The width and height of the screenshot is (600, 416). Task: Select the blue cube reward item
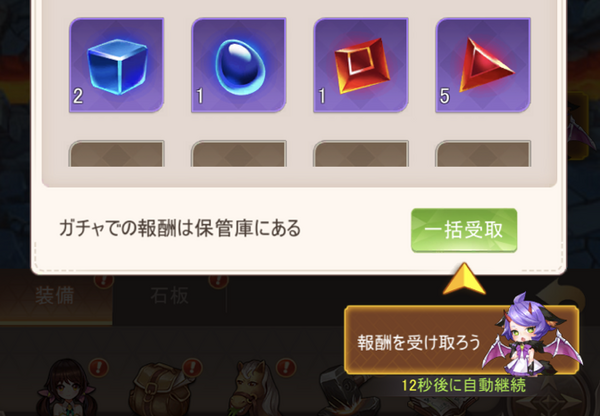click(x=116, y=65)
